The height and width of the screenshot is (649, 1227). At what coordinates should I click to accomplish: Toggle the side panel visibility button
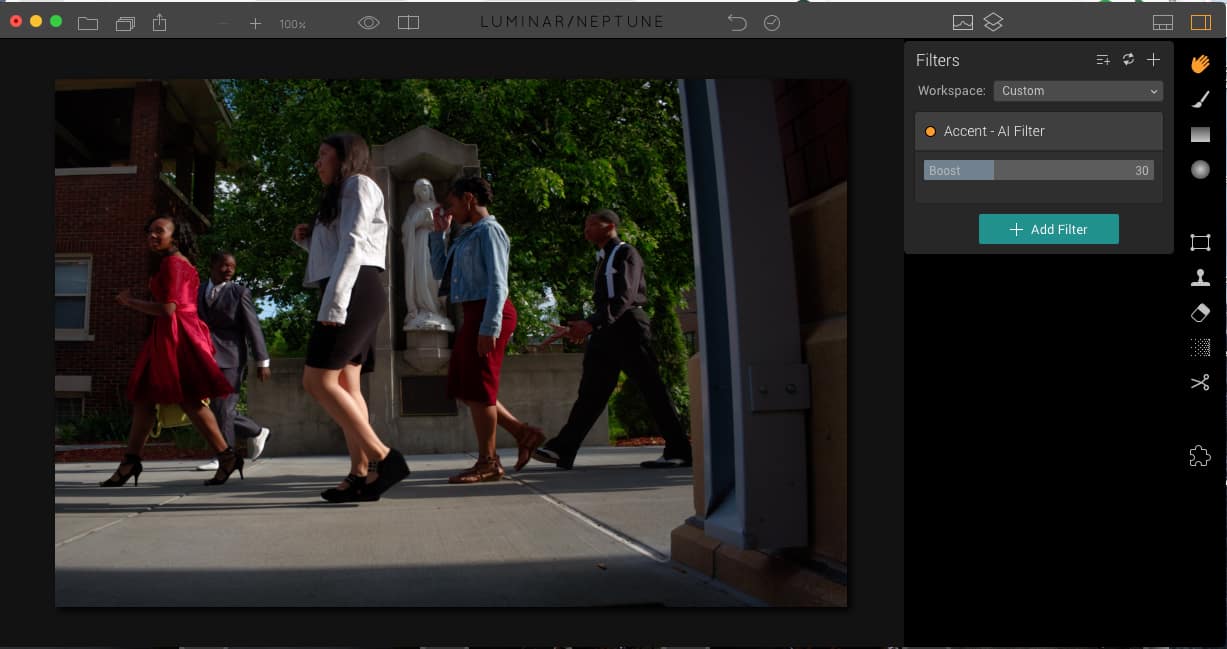(x=1200, y=23)
